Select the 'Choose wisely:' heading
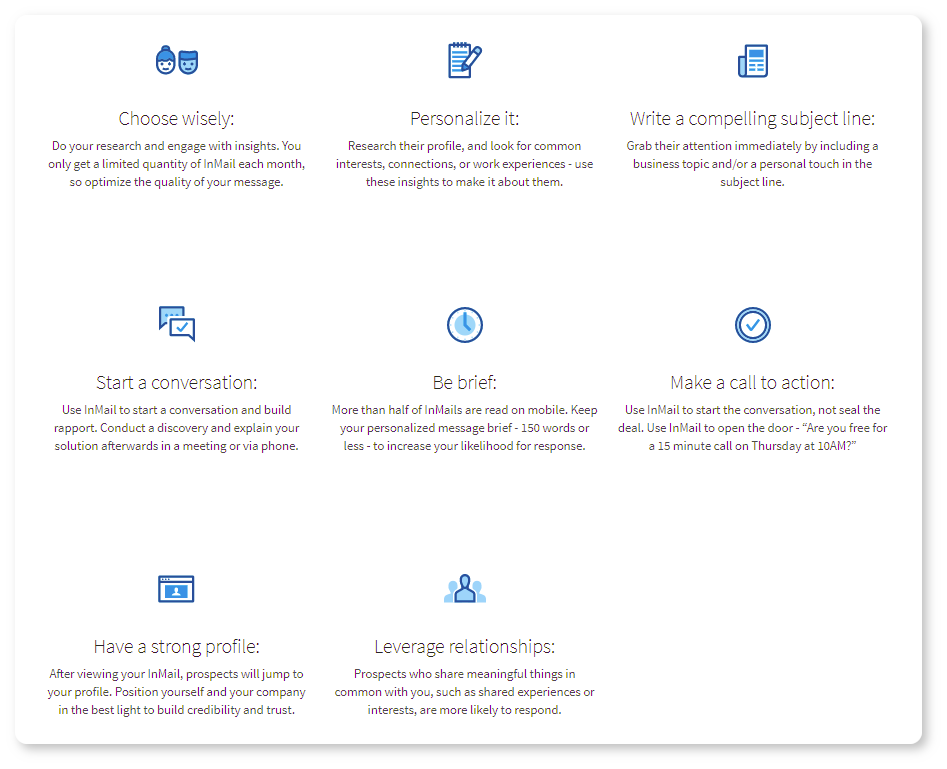 (x=176, y=118)
